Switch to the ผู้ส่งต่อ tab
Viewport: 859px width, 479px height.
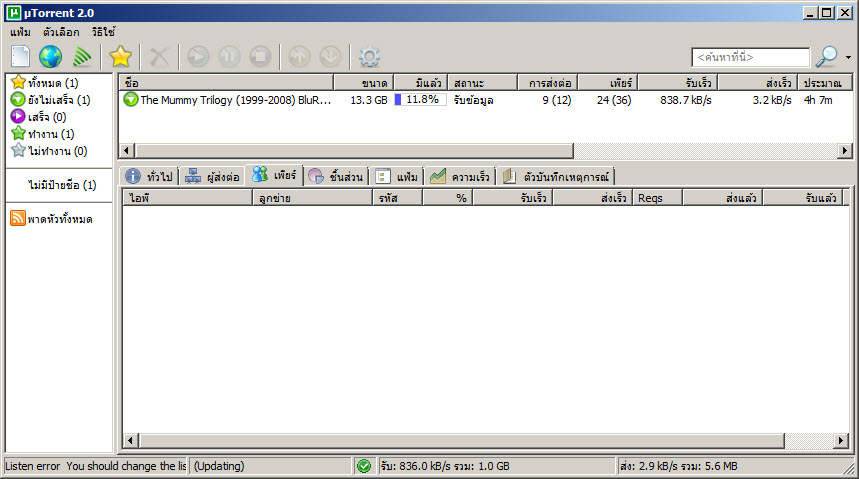coord(212,176)
